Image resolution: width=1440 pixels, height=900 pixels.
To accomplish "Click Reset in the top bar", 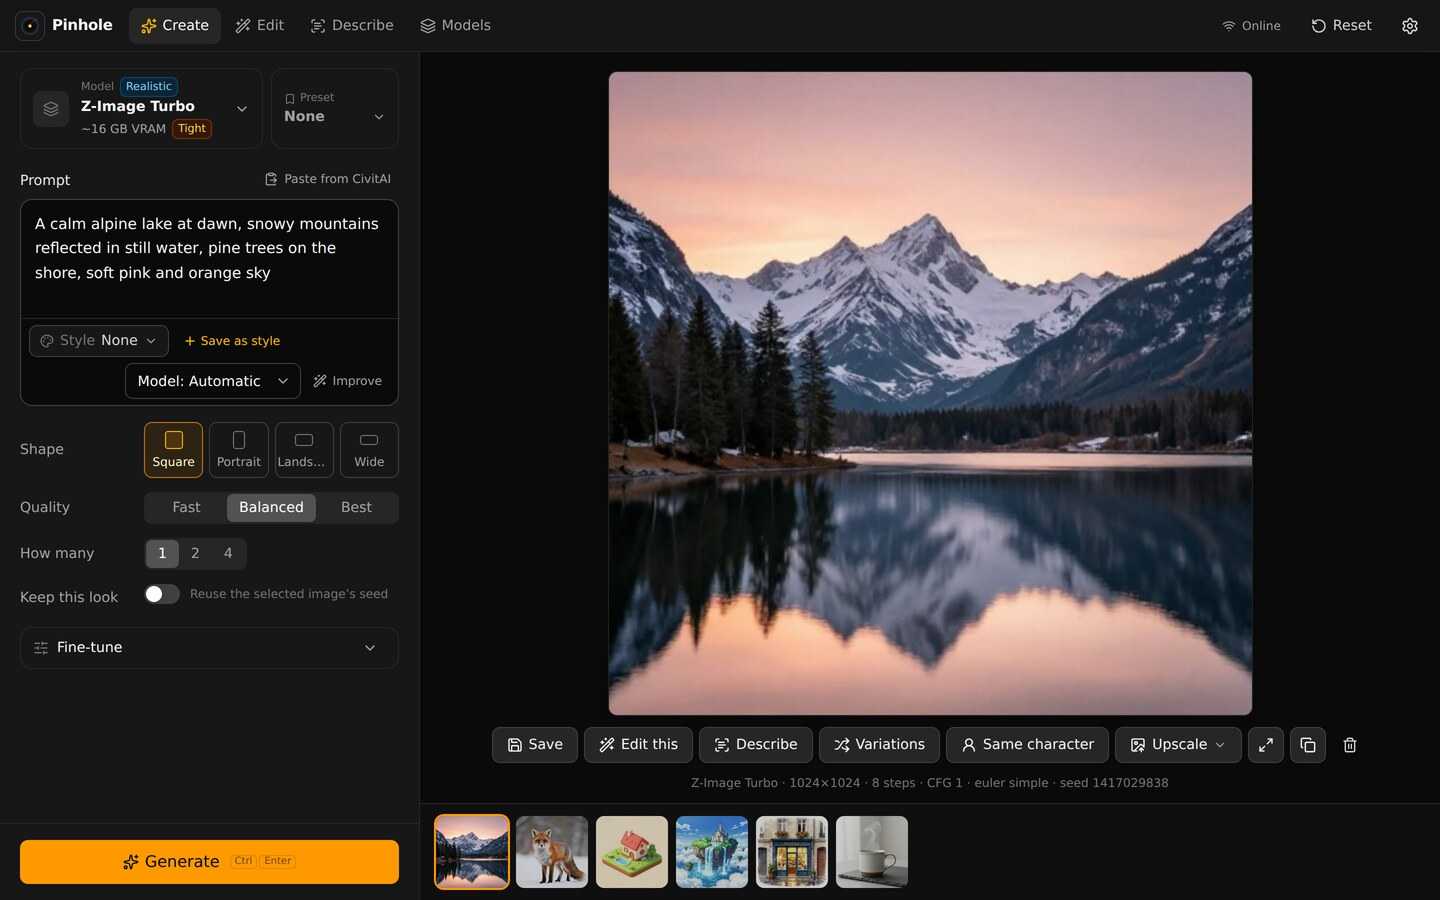I will pyautogui.click(x=1341, y=26).
